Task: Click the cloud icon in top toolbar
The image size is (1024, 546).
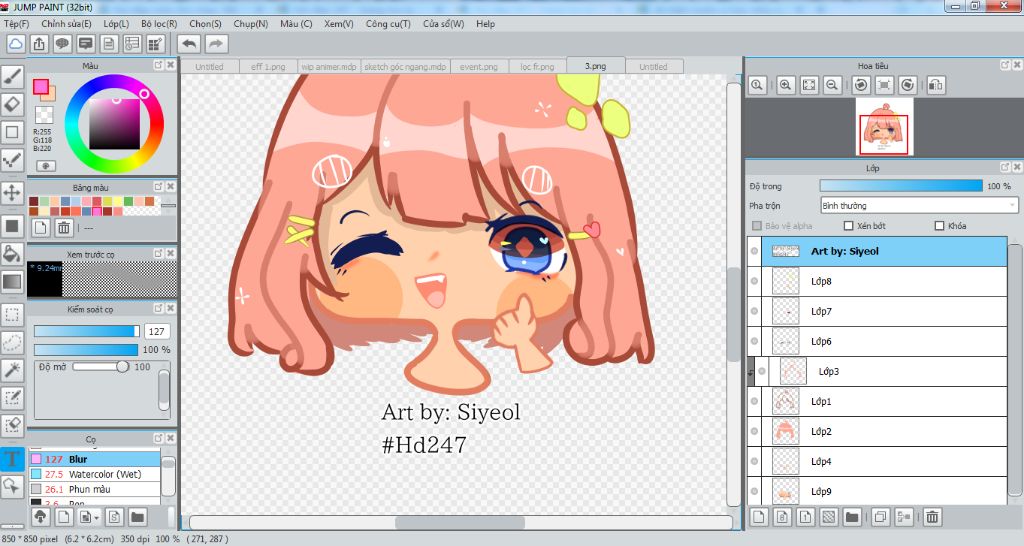Action: pyautogui.click(x=16, y=44)
